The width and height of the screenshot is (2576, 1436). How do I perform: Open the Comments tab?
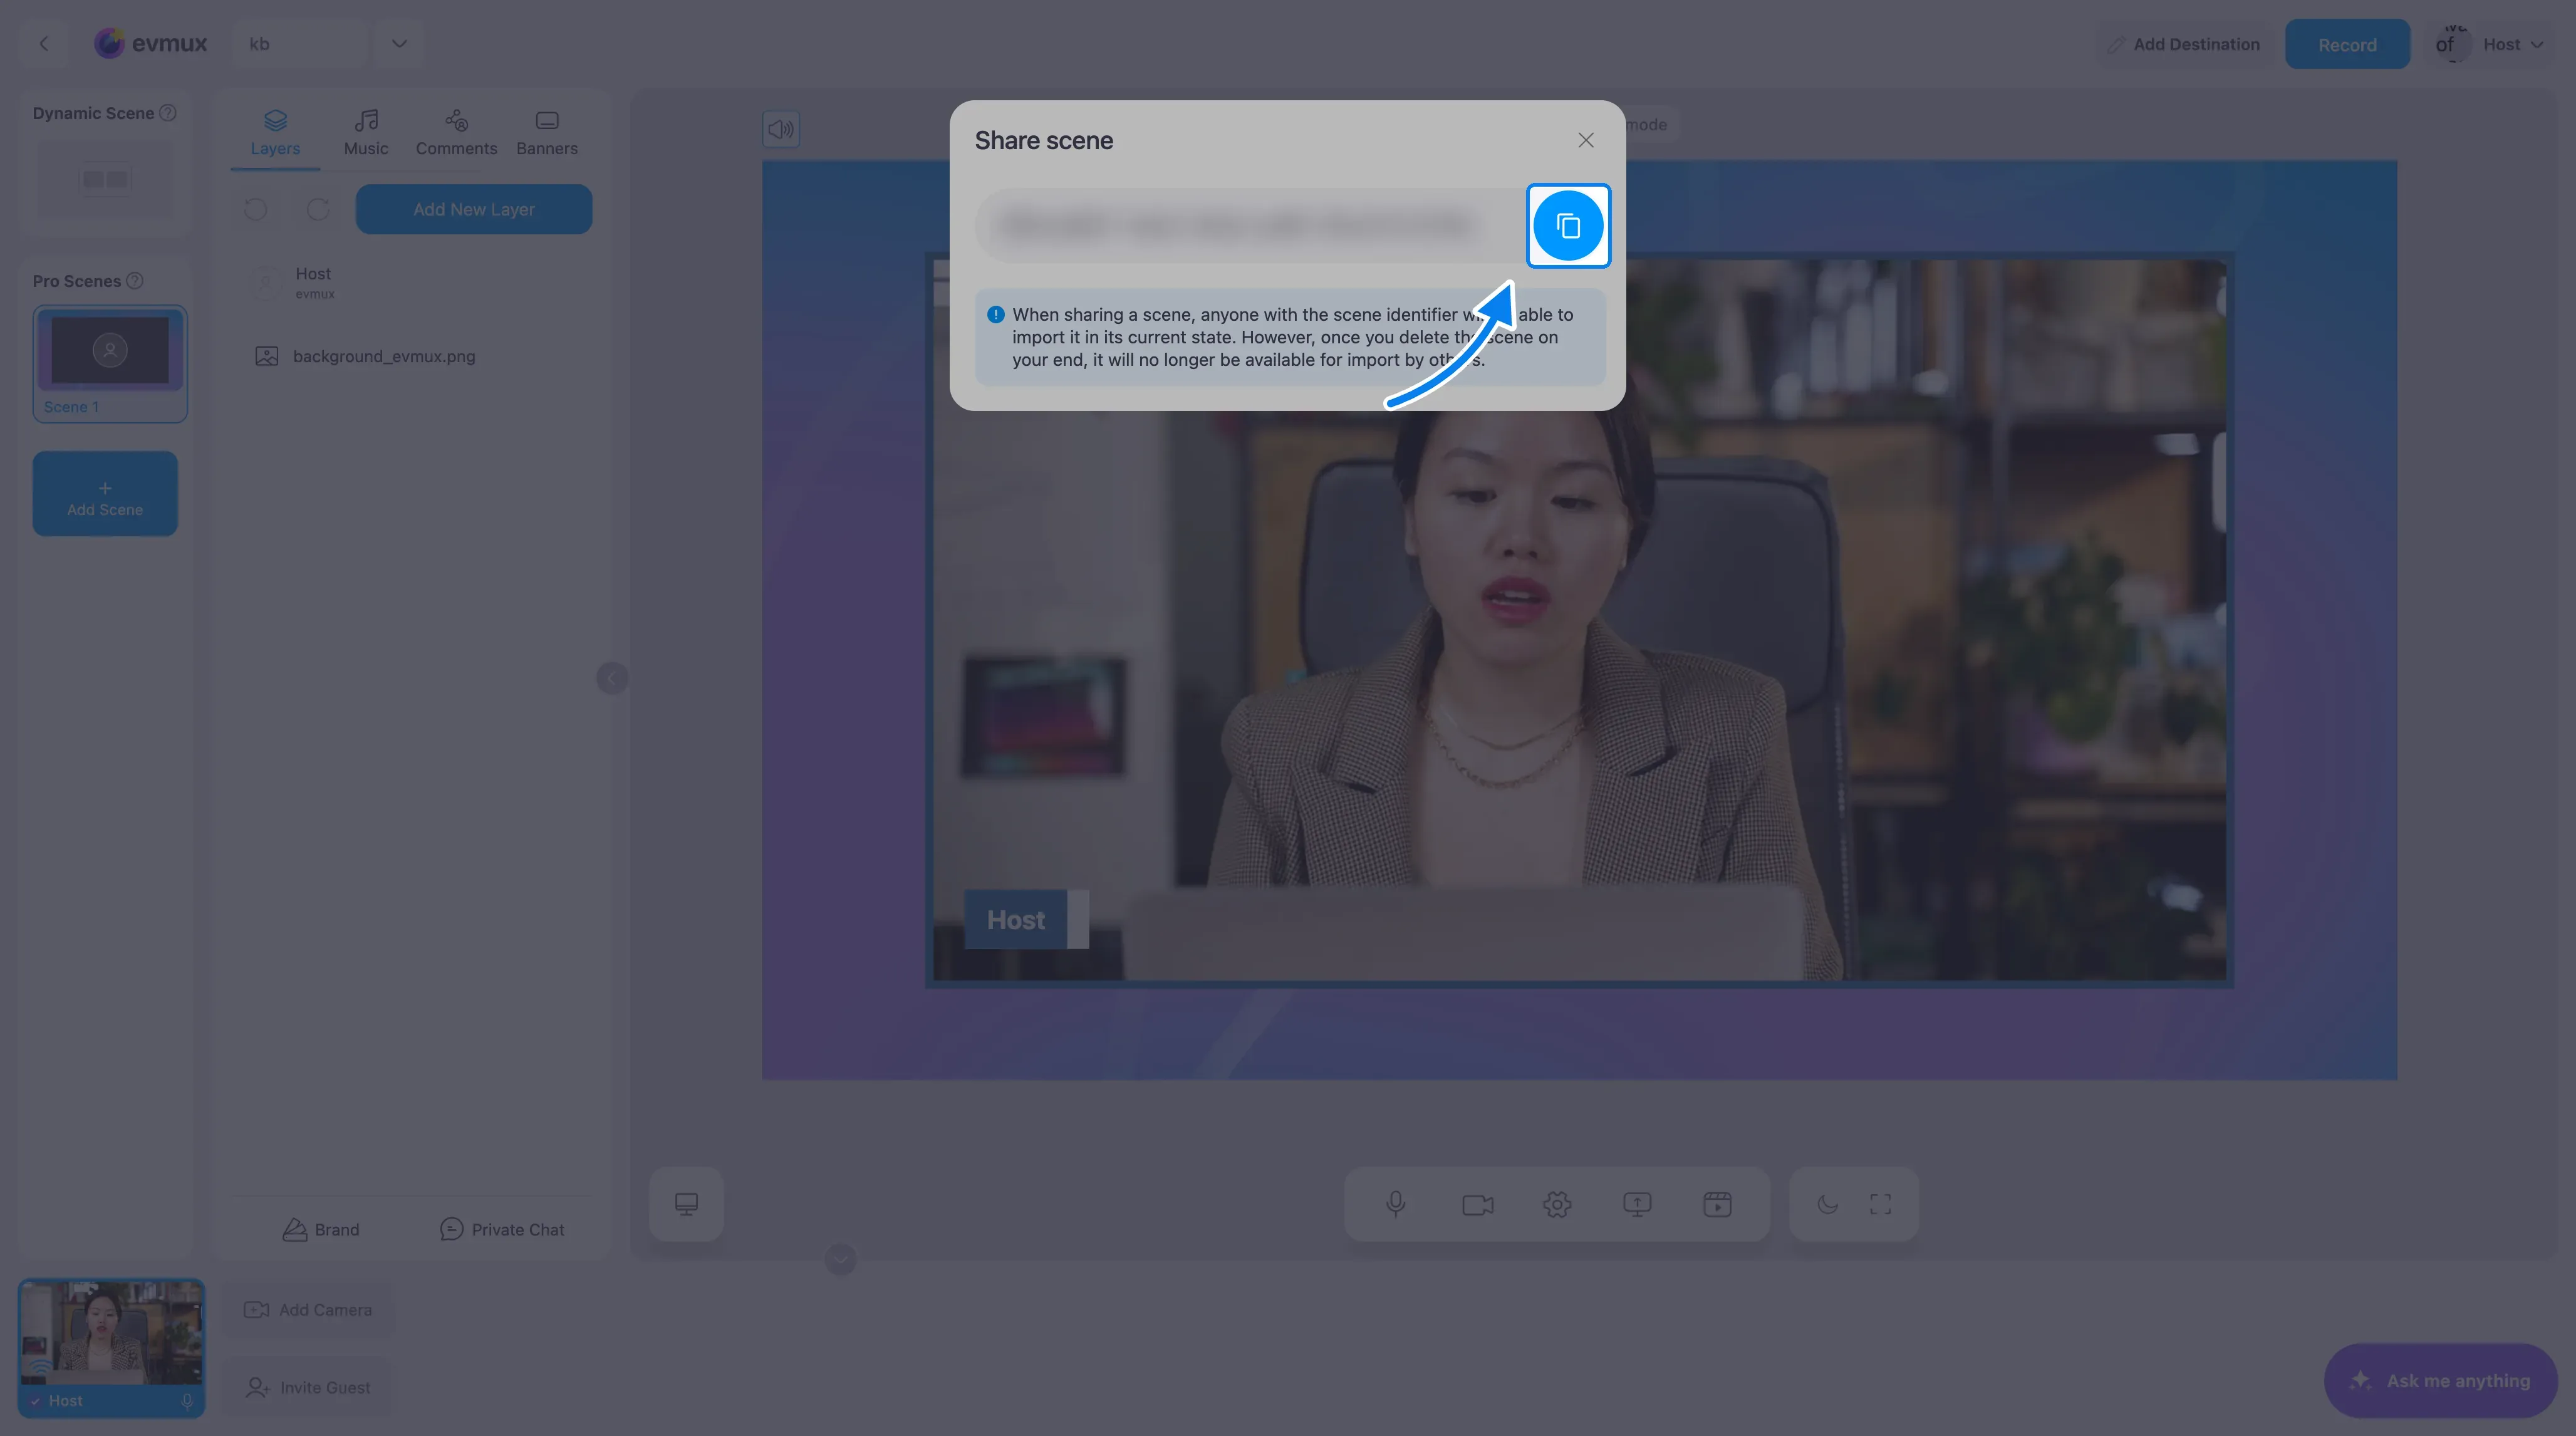tap(456, 133)
